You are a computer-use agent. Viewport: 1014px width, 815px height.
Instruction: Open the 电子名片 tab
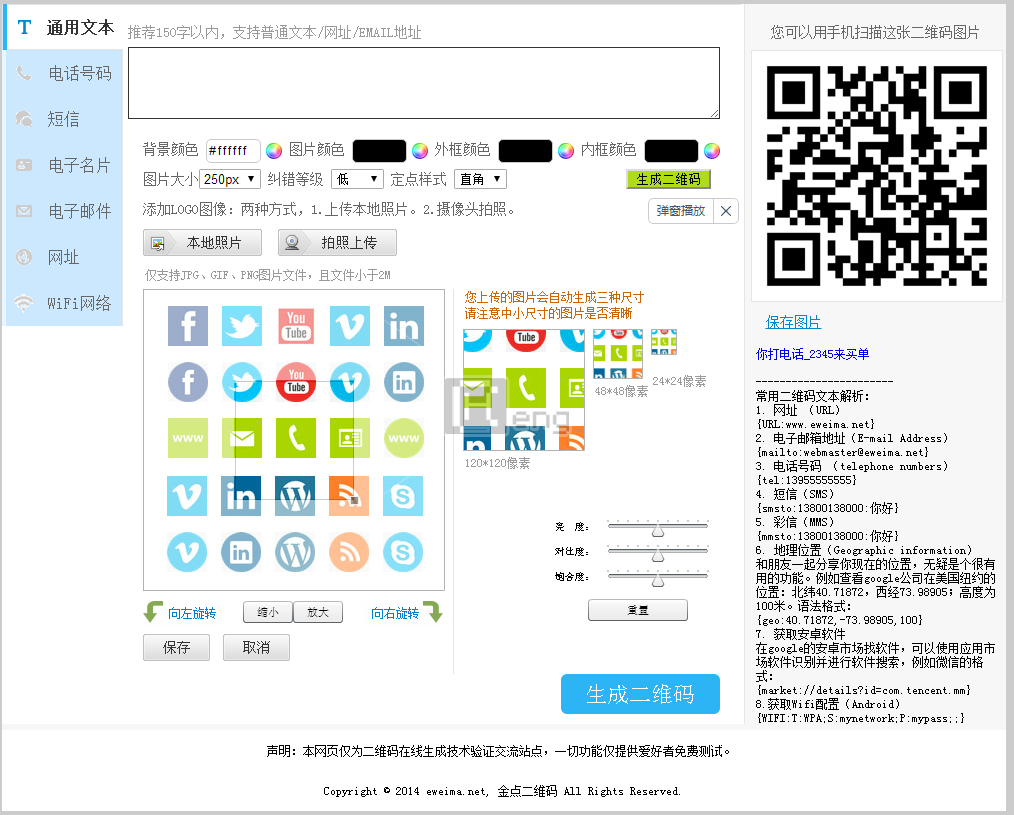click(x=64, y=165)
